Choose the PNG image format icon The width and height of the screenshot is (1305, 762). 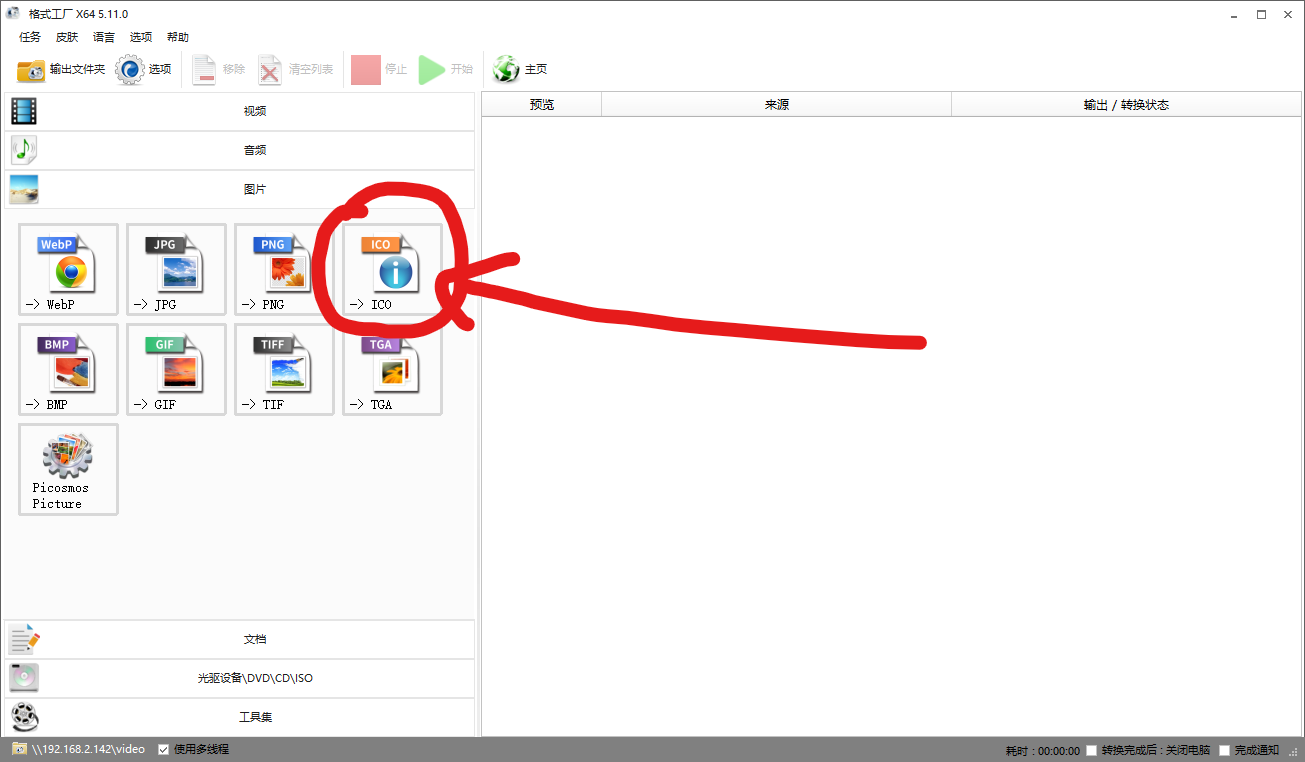(x=284, y=270)
